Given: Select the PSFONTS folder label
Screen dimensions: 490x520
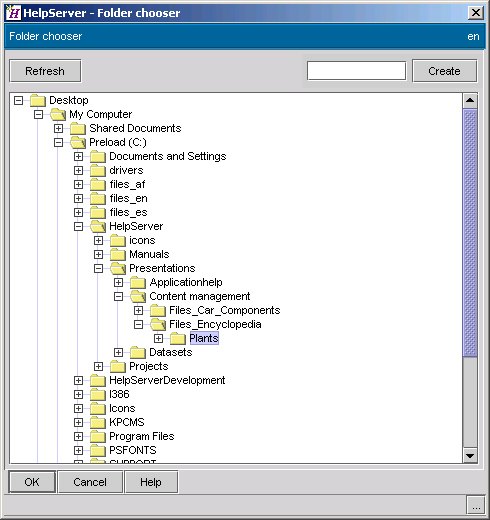Looking at the screenshot, I should coord(133,450).
